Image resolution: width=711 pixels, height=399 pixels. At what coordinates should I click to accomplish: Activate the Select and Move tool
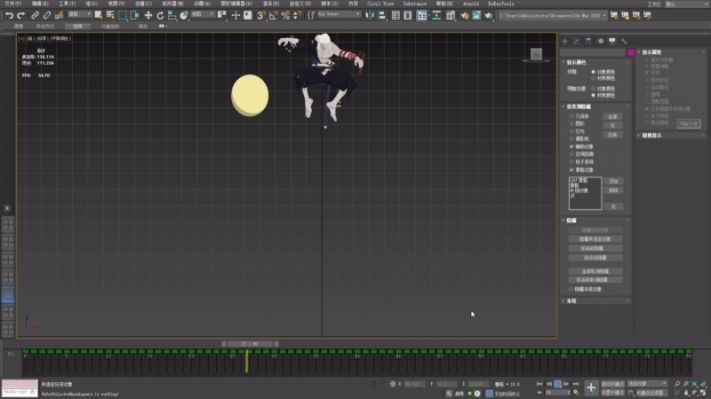click(148, 15)
